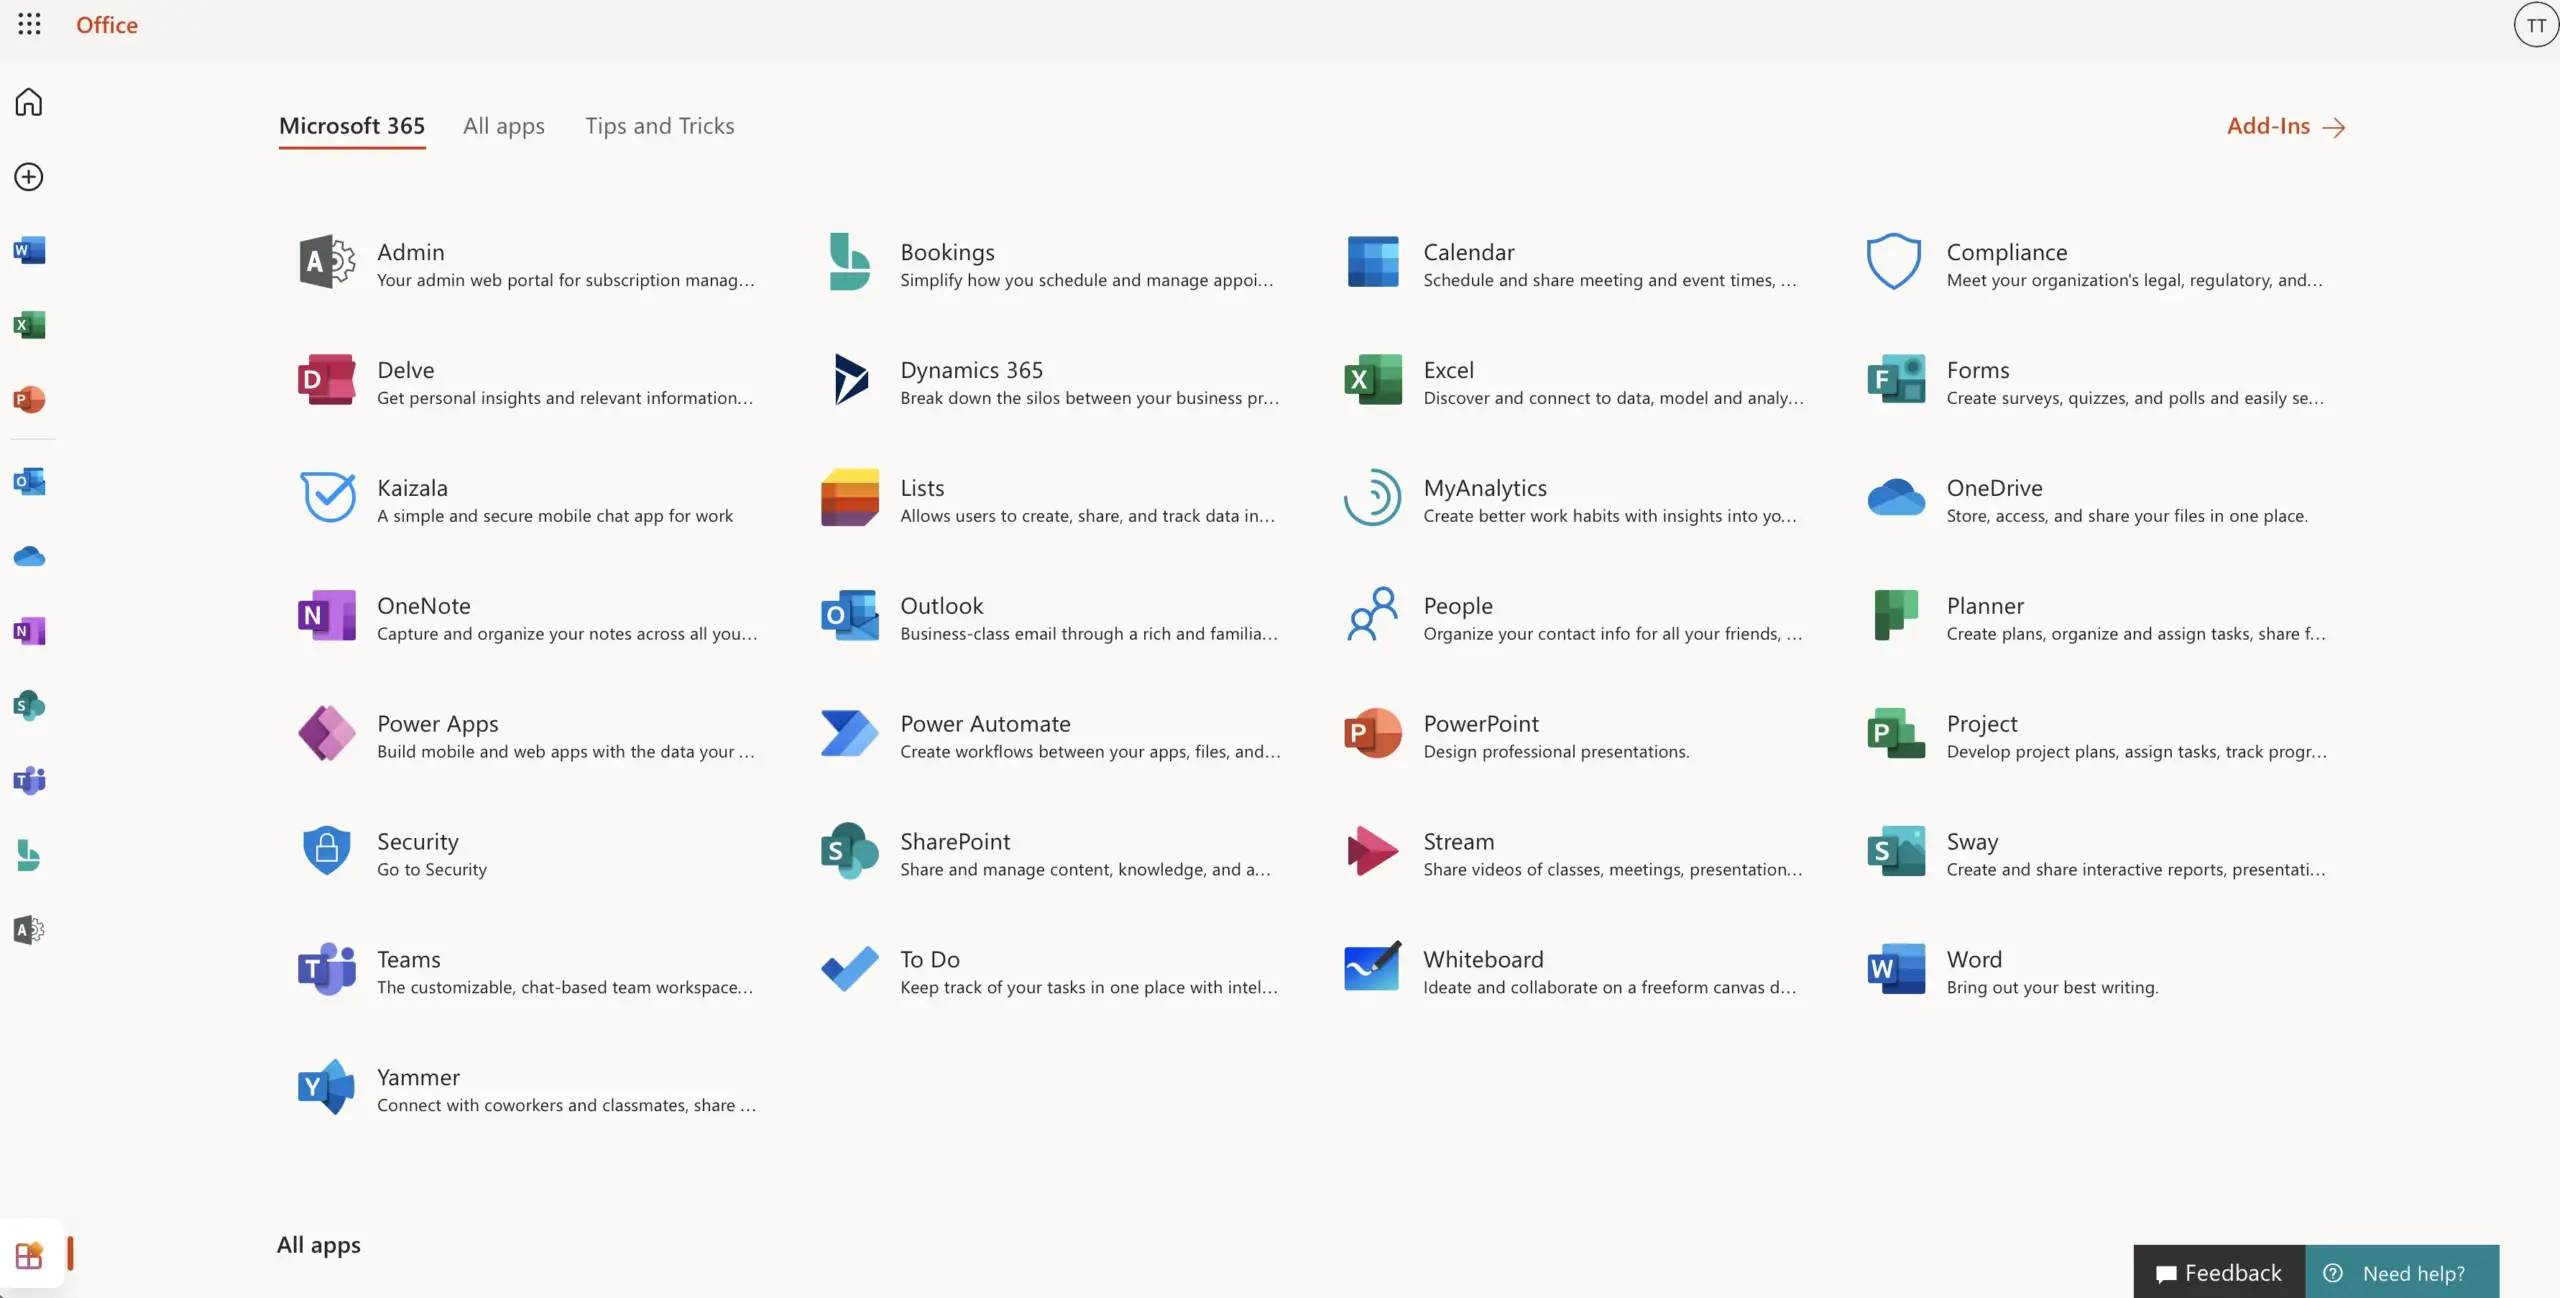Click the MyAnalytics swirl icon
The image size is (2560, 1298).
tap(1372, 497)
